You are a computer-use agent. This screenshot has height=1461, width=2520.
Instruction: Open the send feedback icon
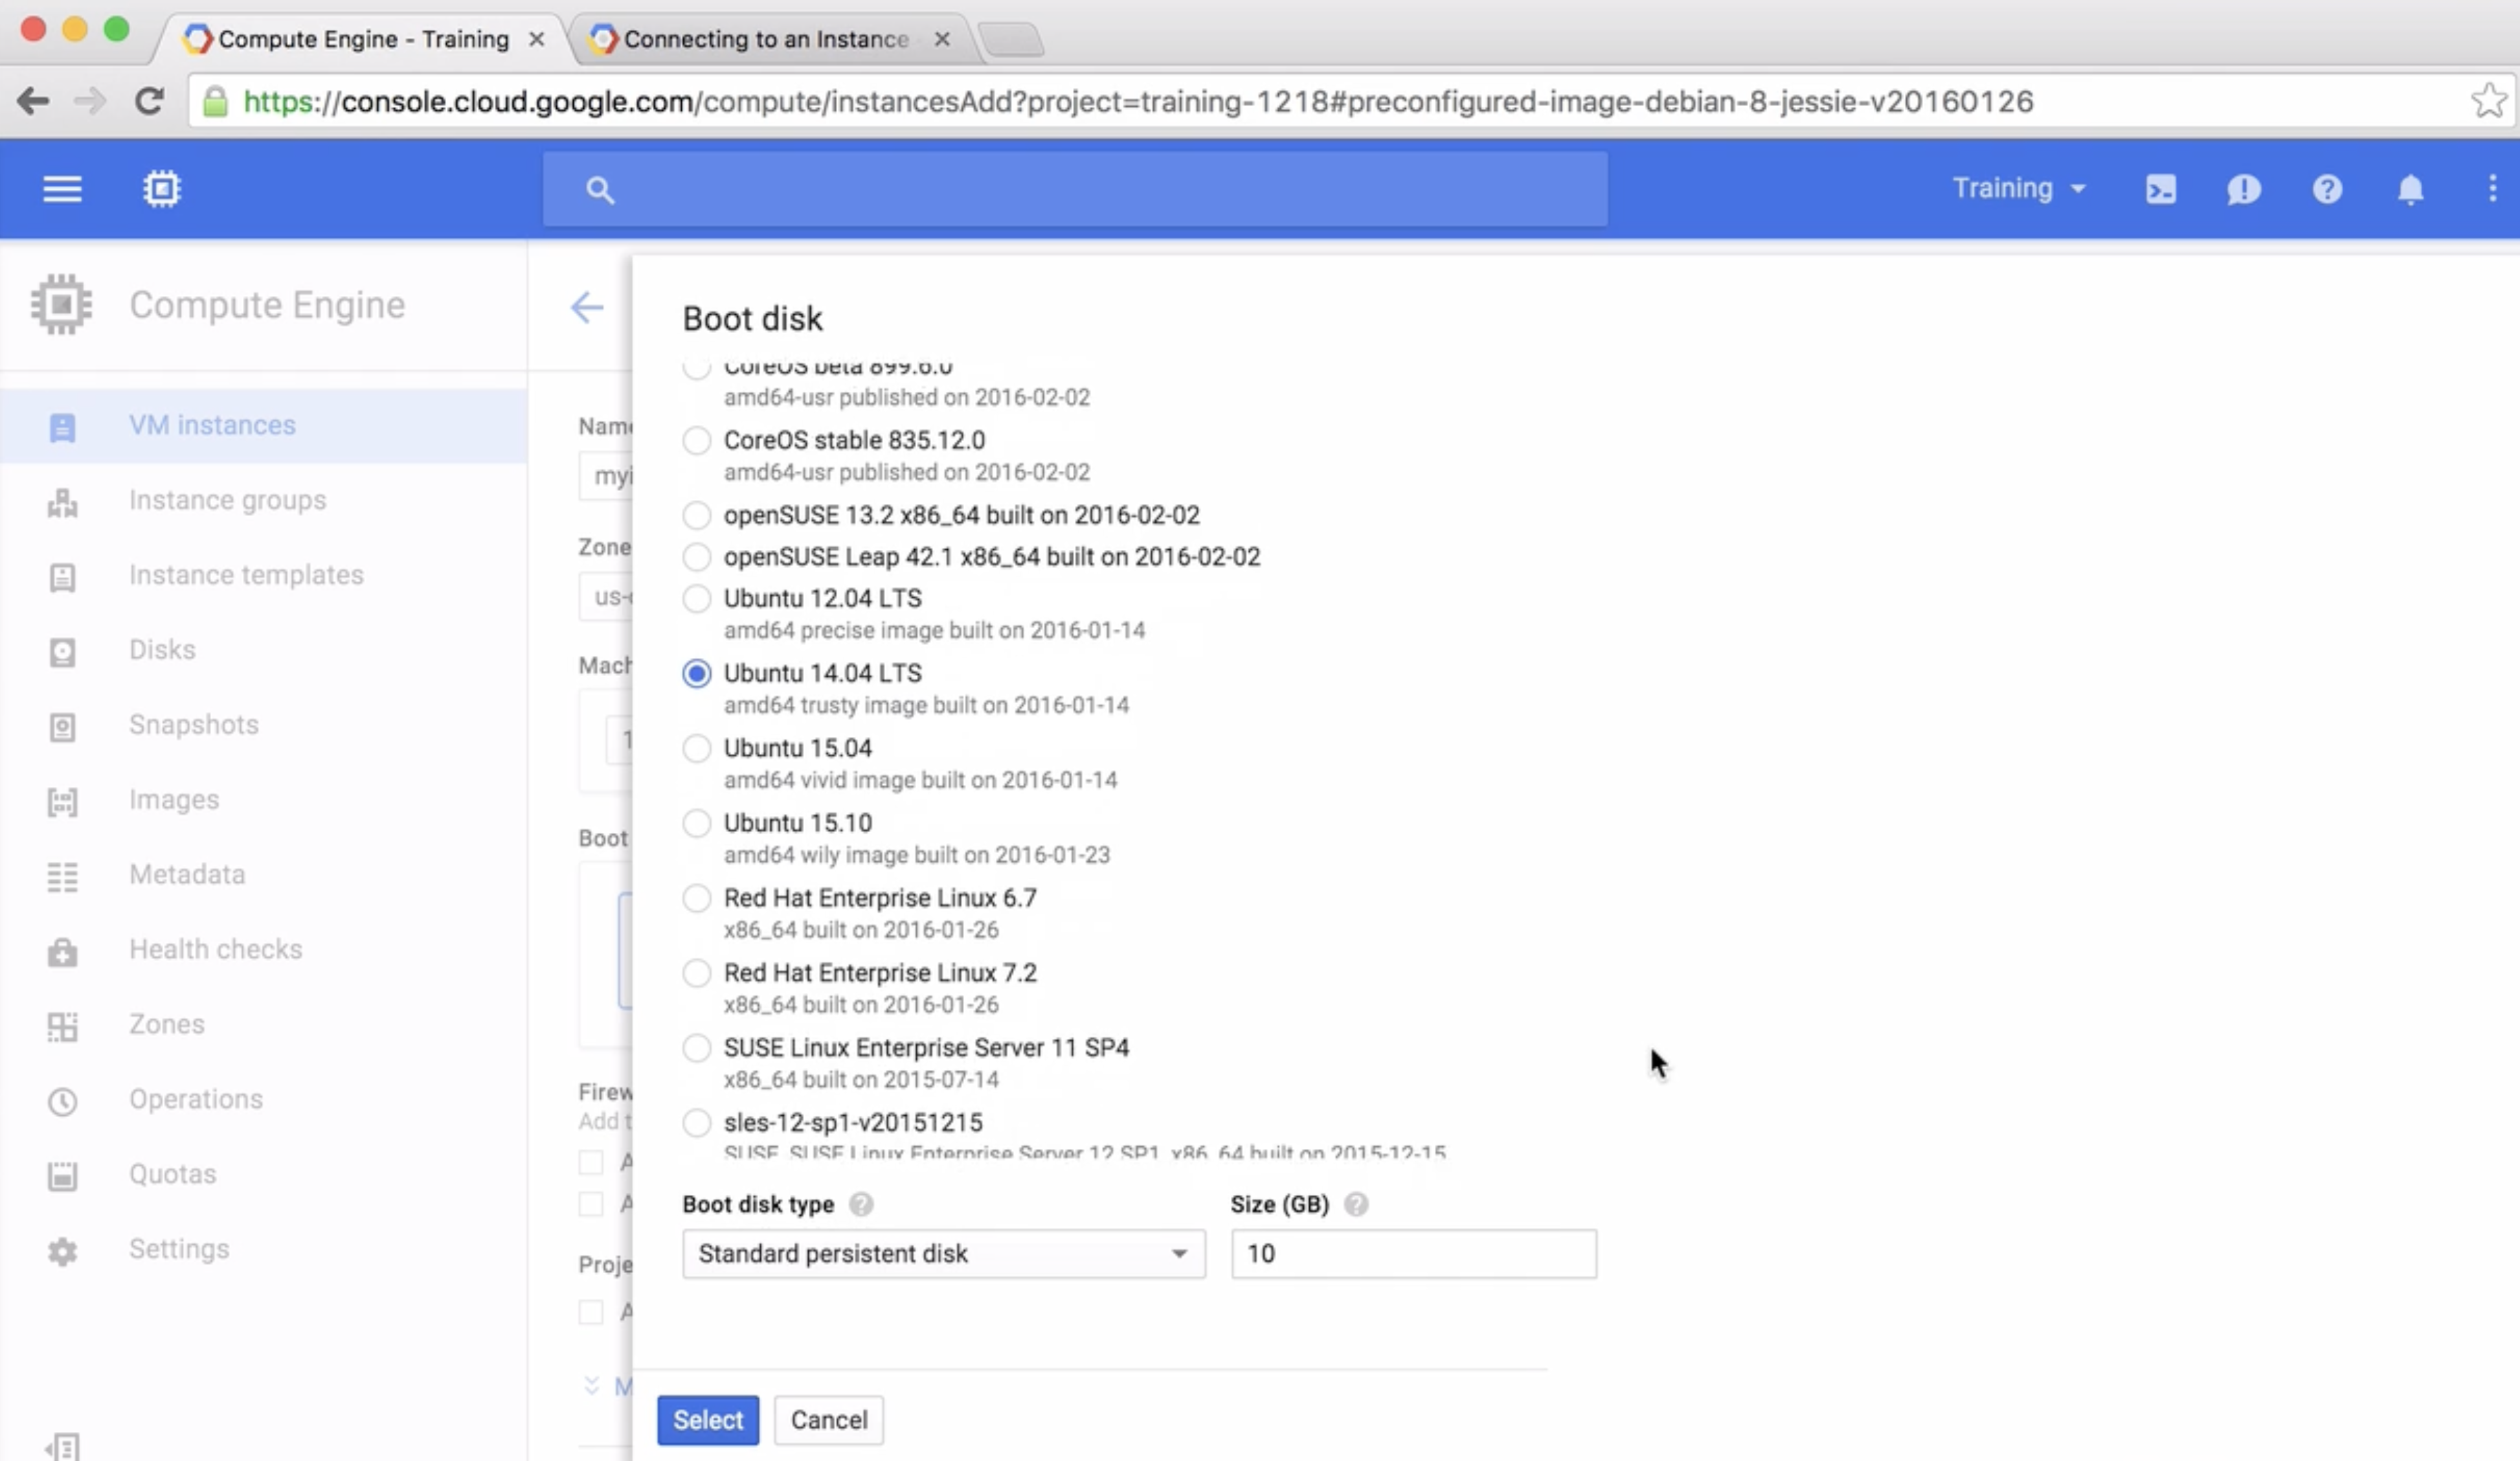(2243, 189)
